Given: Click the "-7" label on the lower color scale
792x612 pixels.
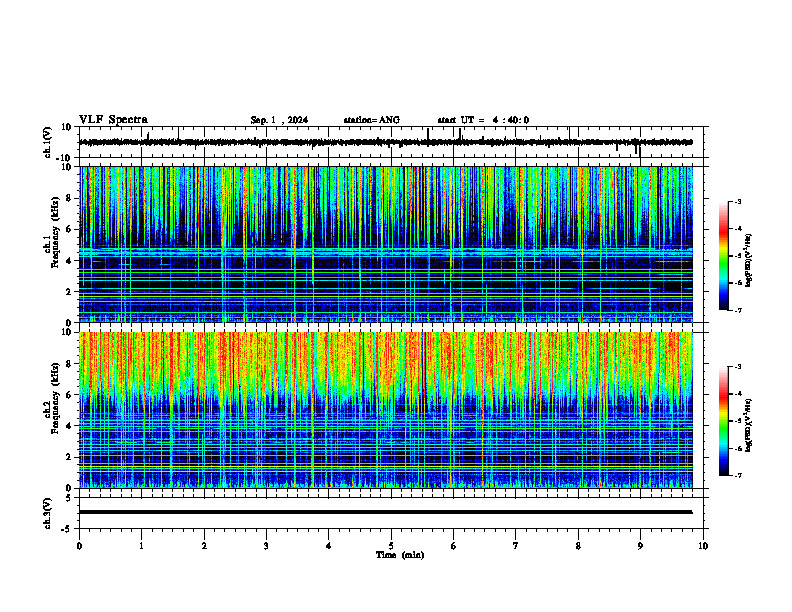Looking at the screenshot, I should coord(737,476).
